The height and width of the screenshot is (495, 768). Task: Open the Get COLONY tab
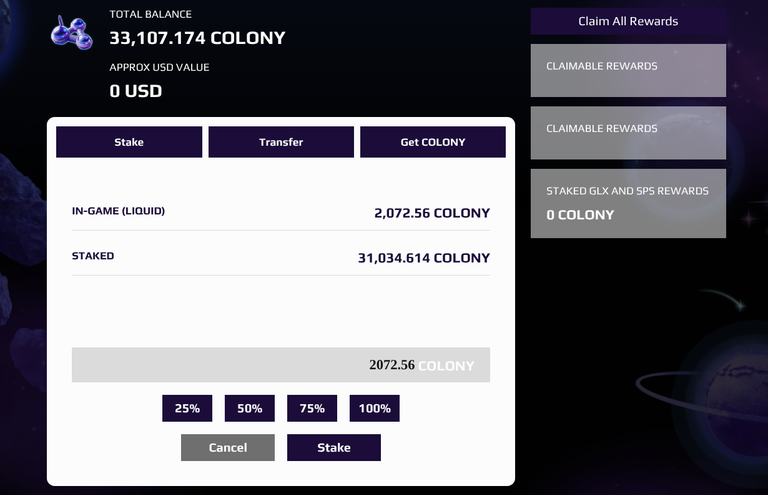[x=433, y=142]
